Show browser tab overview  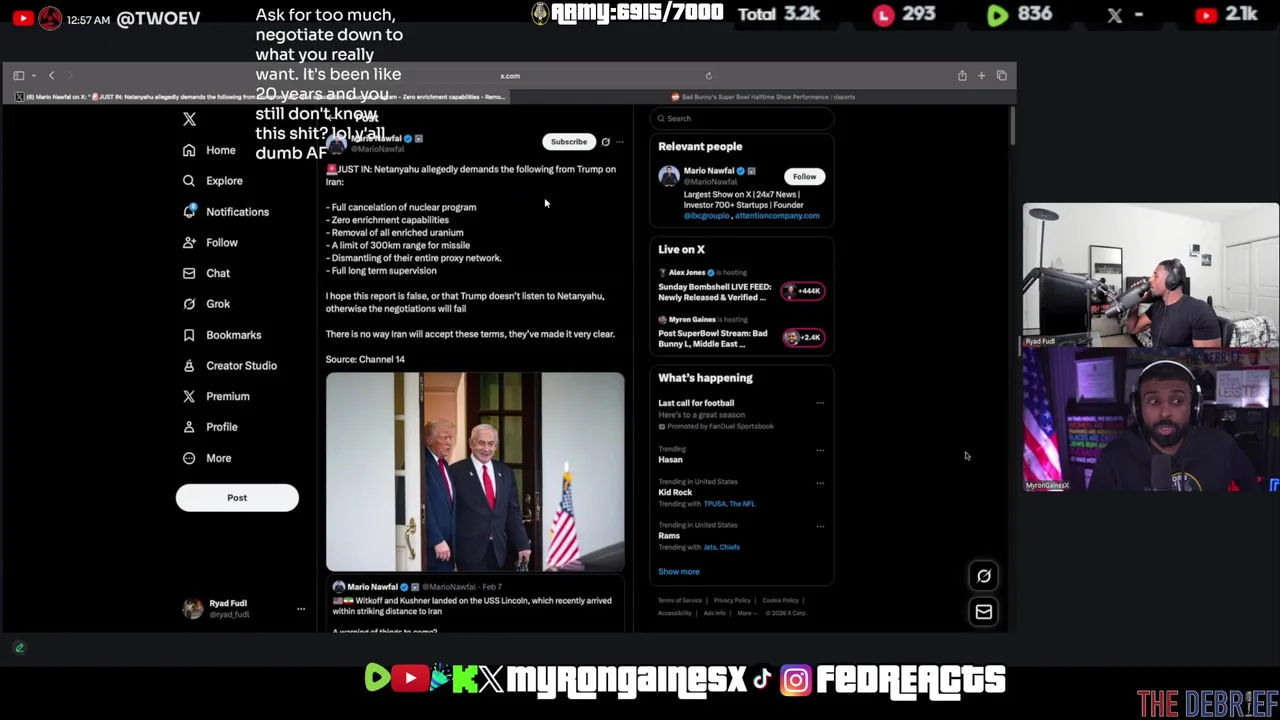1001,76
